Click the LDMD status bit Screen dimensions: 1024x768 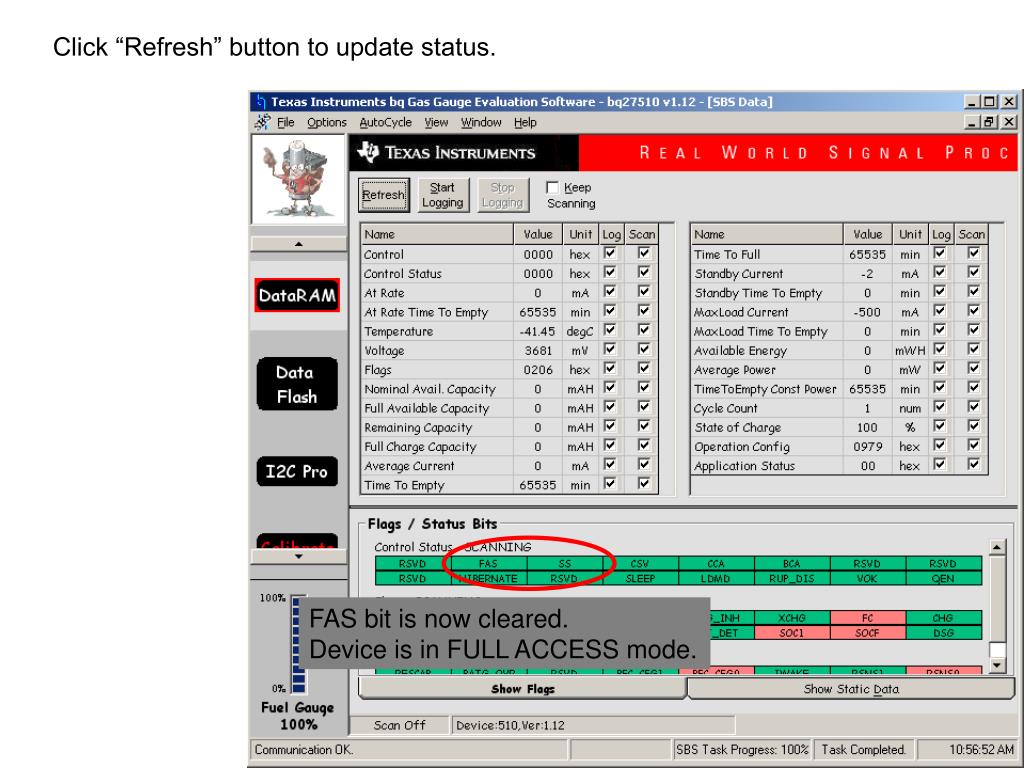click(x=716, y=579)
